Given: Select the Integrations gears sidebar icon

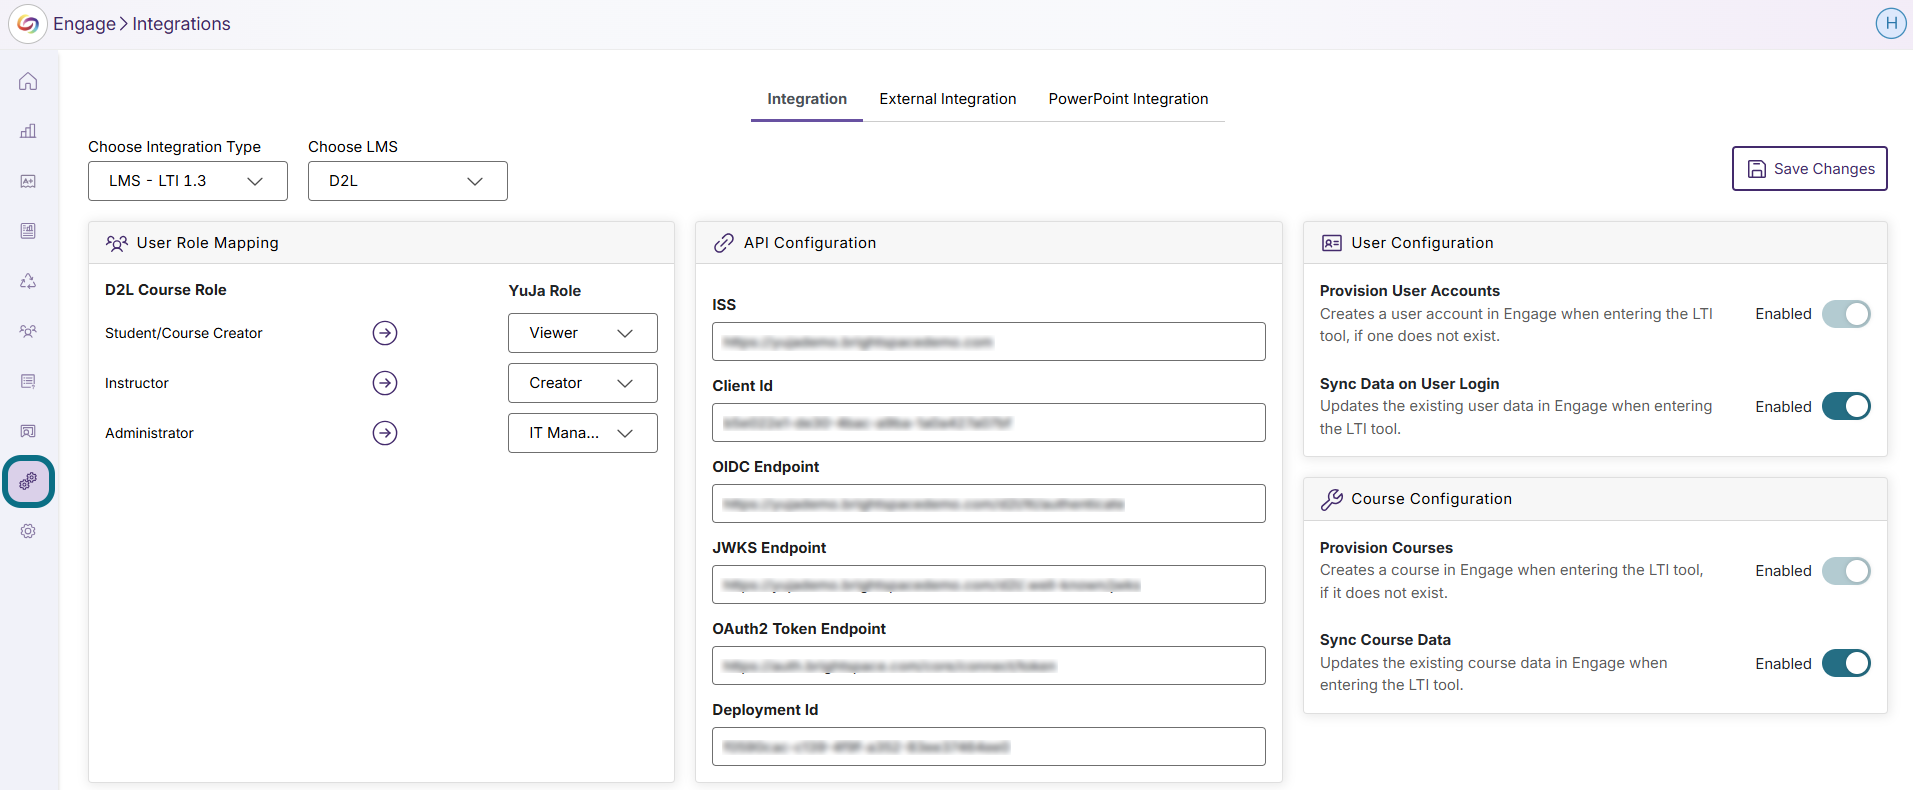Looking at the screenshot, I should point(28,481).
